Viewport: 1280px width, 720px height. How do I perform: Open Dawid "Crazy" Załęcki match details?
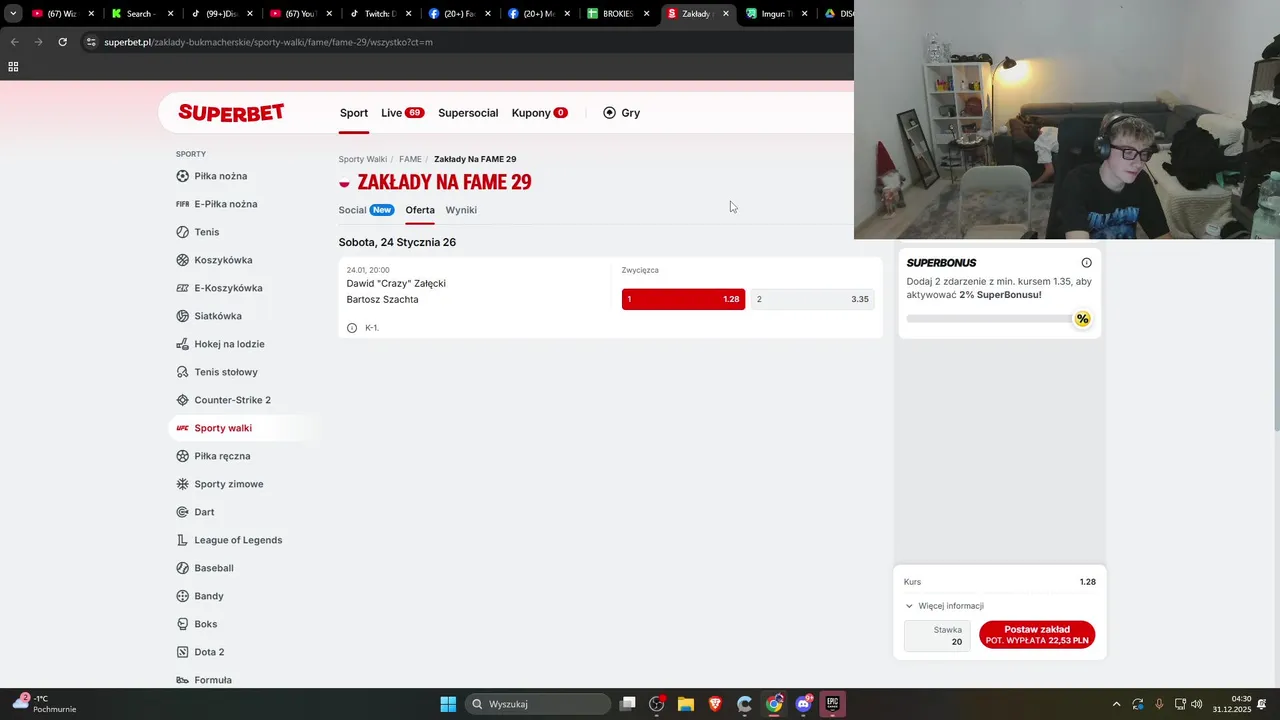tap(396, 283)
